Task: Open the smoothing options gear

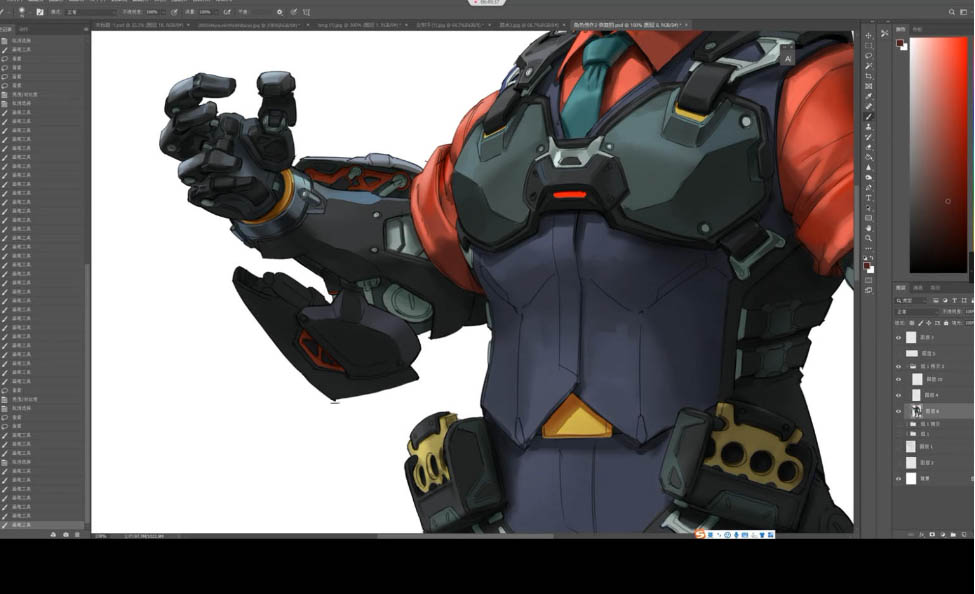Action: pos(280,12)
